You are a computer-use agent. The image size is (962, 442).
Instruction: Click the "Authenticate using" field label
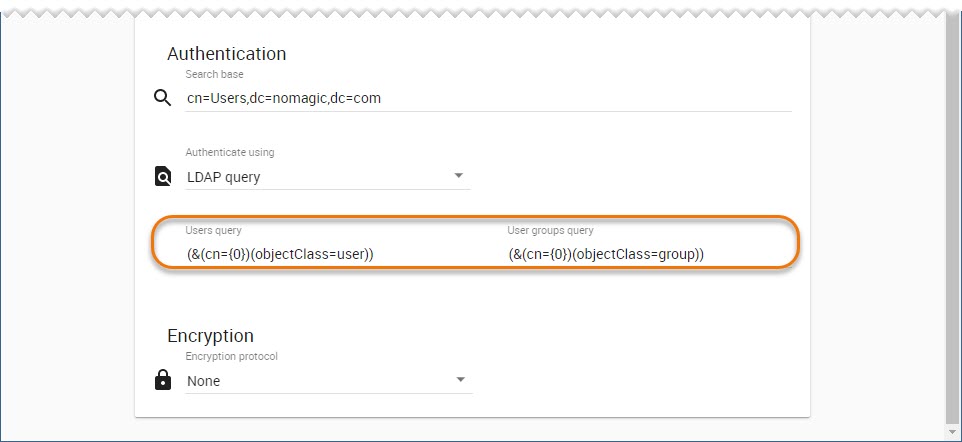click(x=229, y=153)
